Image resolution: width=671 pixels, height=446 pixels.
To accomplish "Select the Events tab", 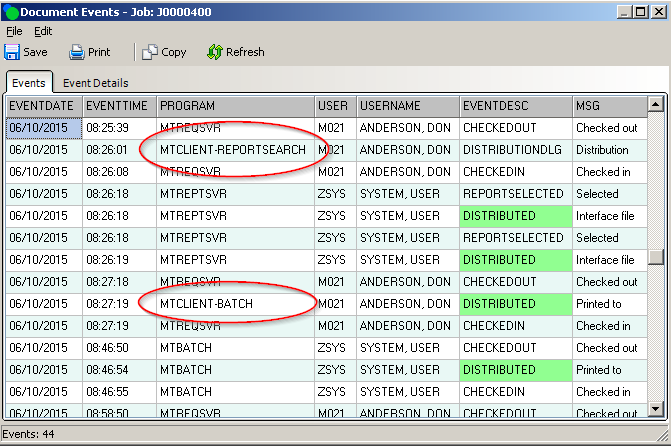I will 28,83.
